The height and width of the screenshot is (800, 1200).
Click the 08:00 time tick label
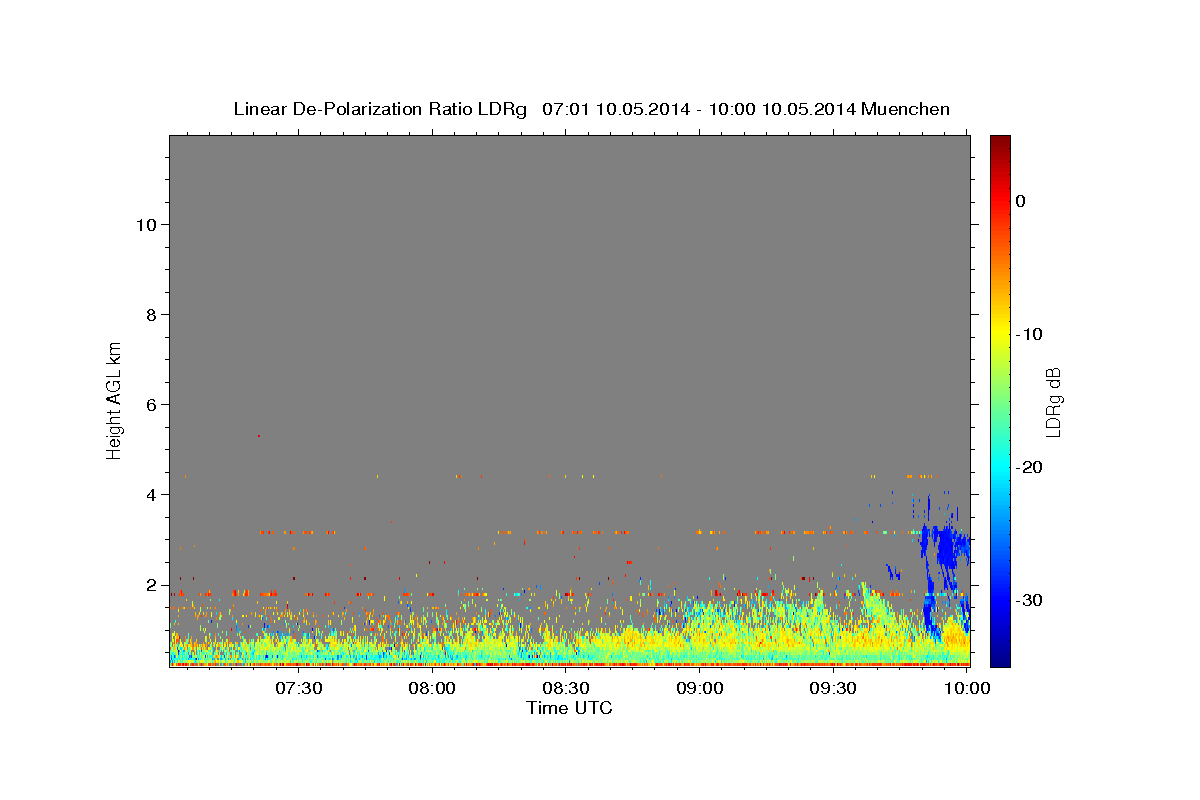432,688
